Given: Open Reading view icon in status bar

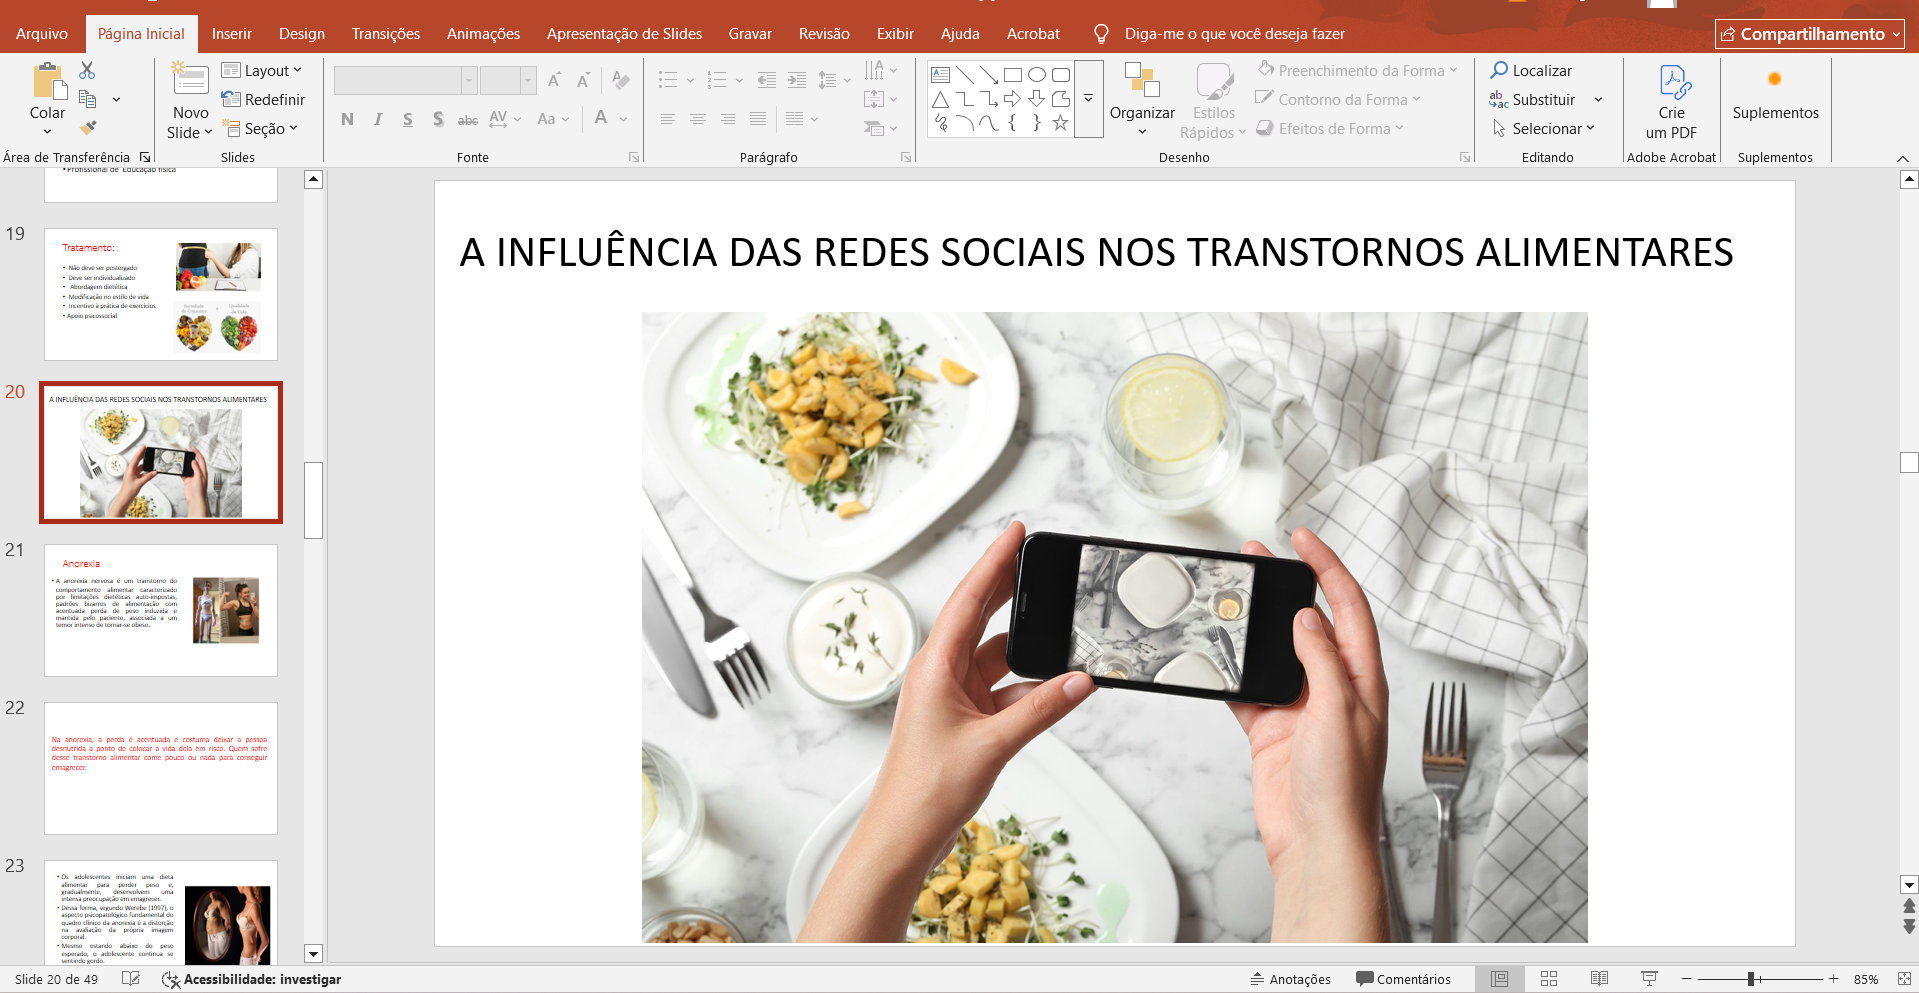Looking at the screenshot, I should (x=1599, y=979).
